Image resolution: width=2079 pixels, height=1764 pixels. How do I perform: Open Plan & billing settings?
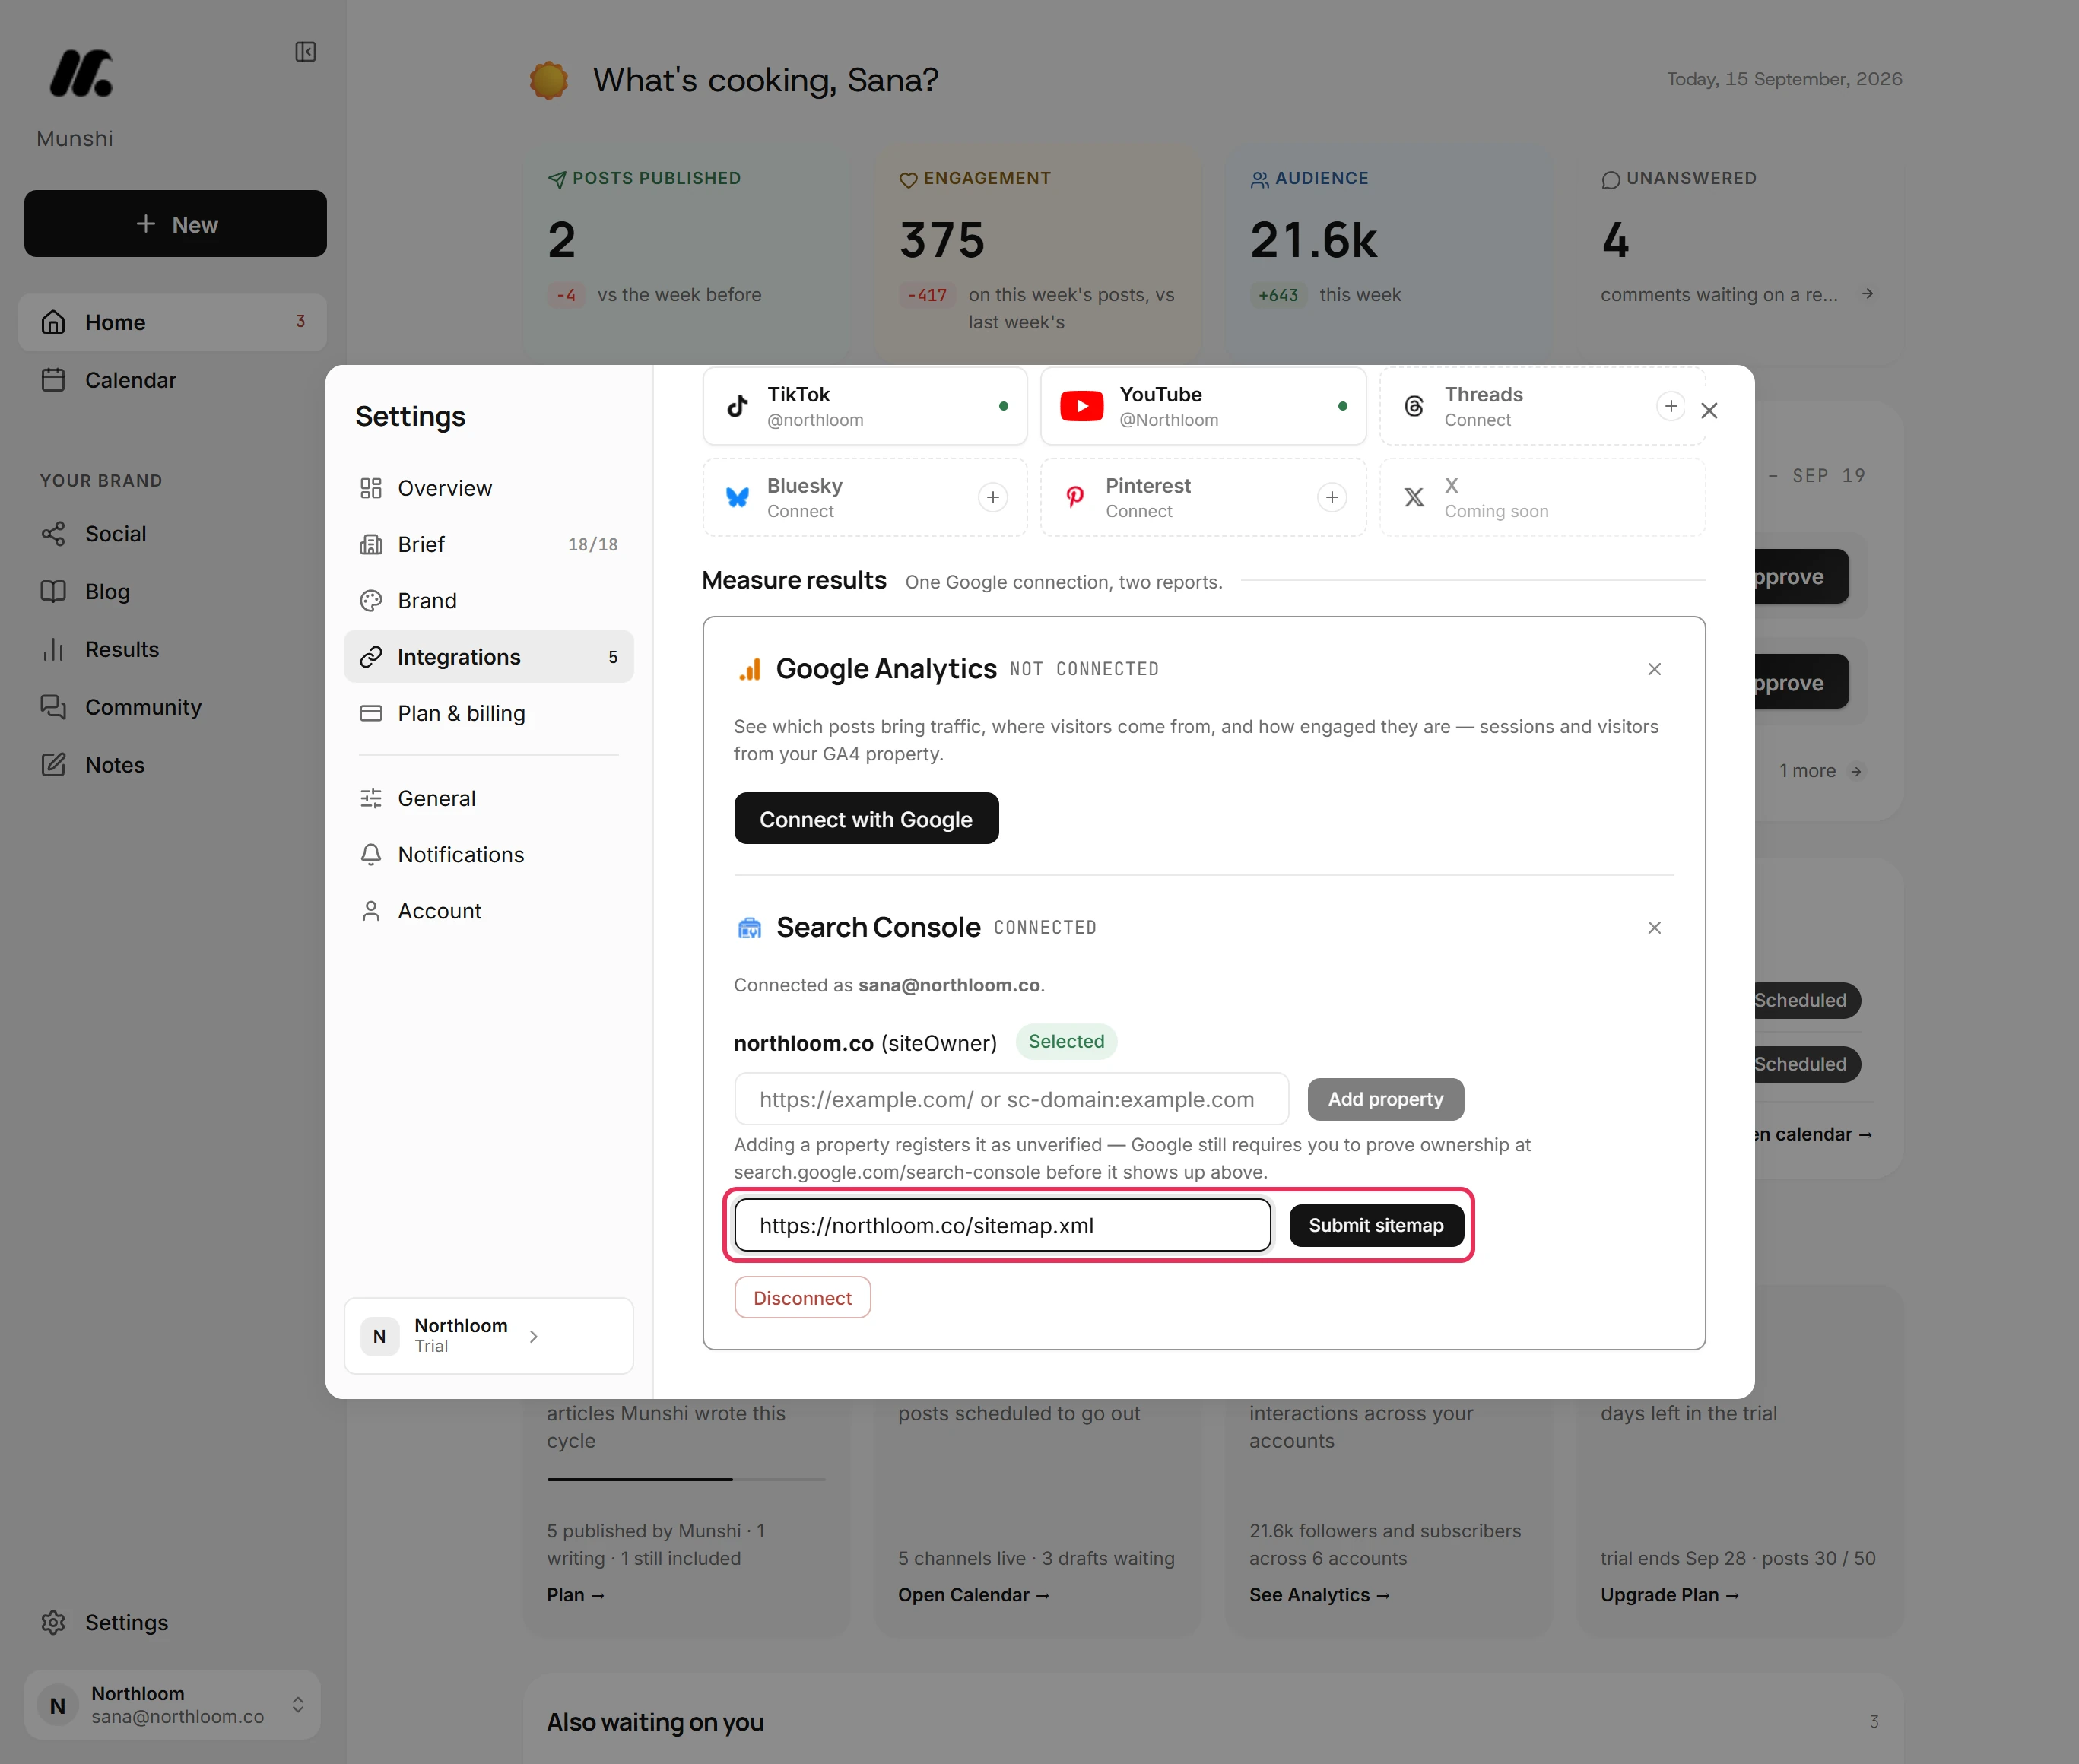(x=488, y=713)
